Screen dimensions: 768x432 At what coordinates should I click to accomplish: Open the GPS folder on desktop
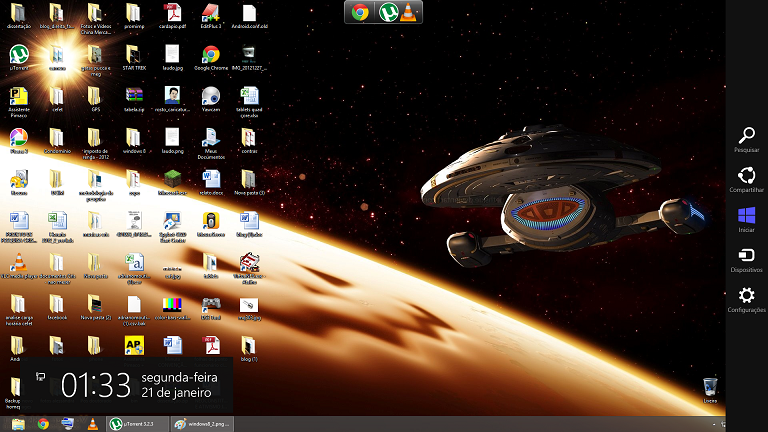pos(95,99)
